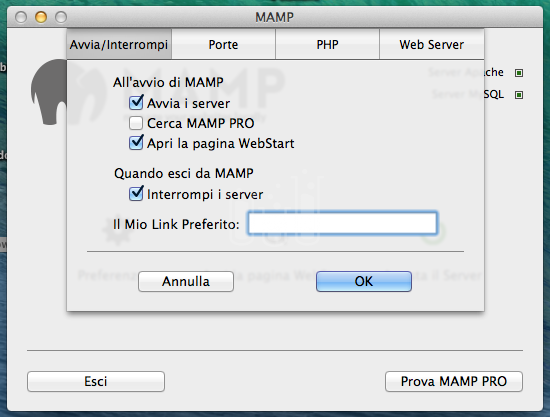
Task: Click the Quando esci da MAMP heading
Action: [x=184, y=173]
